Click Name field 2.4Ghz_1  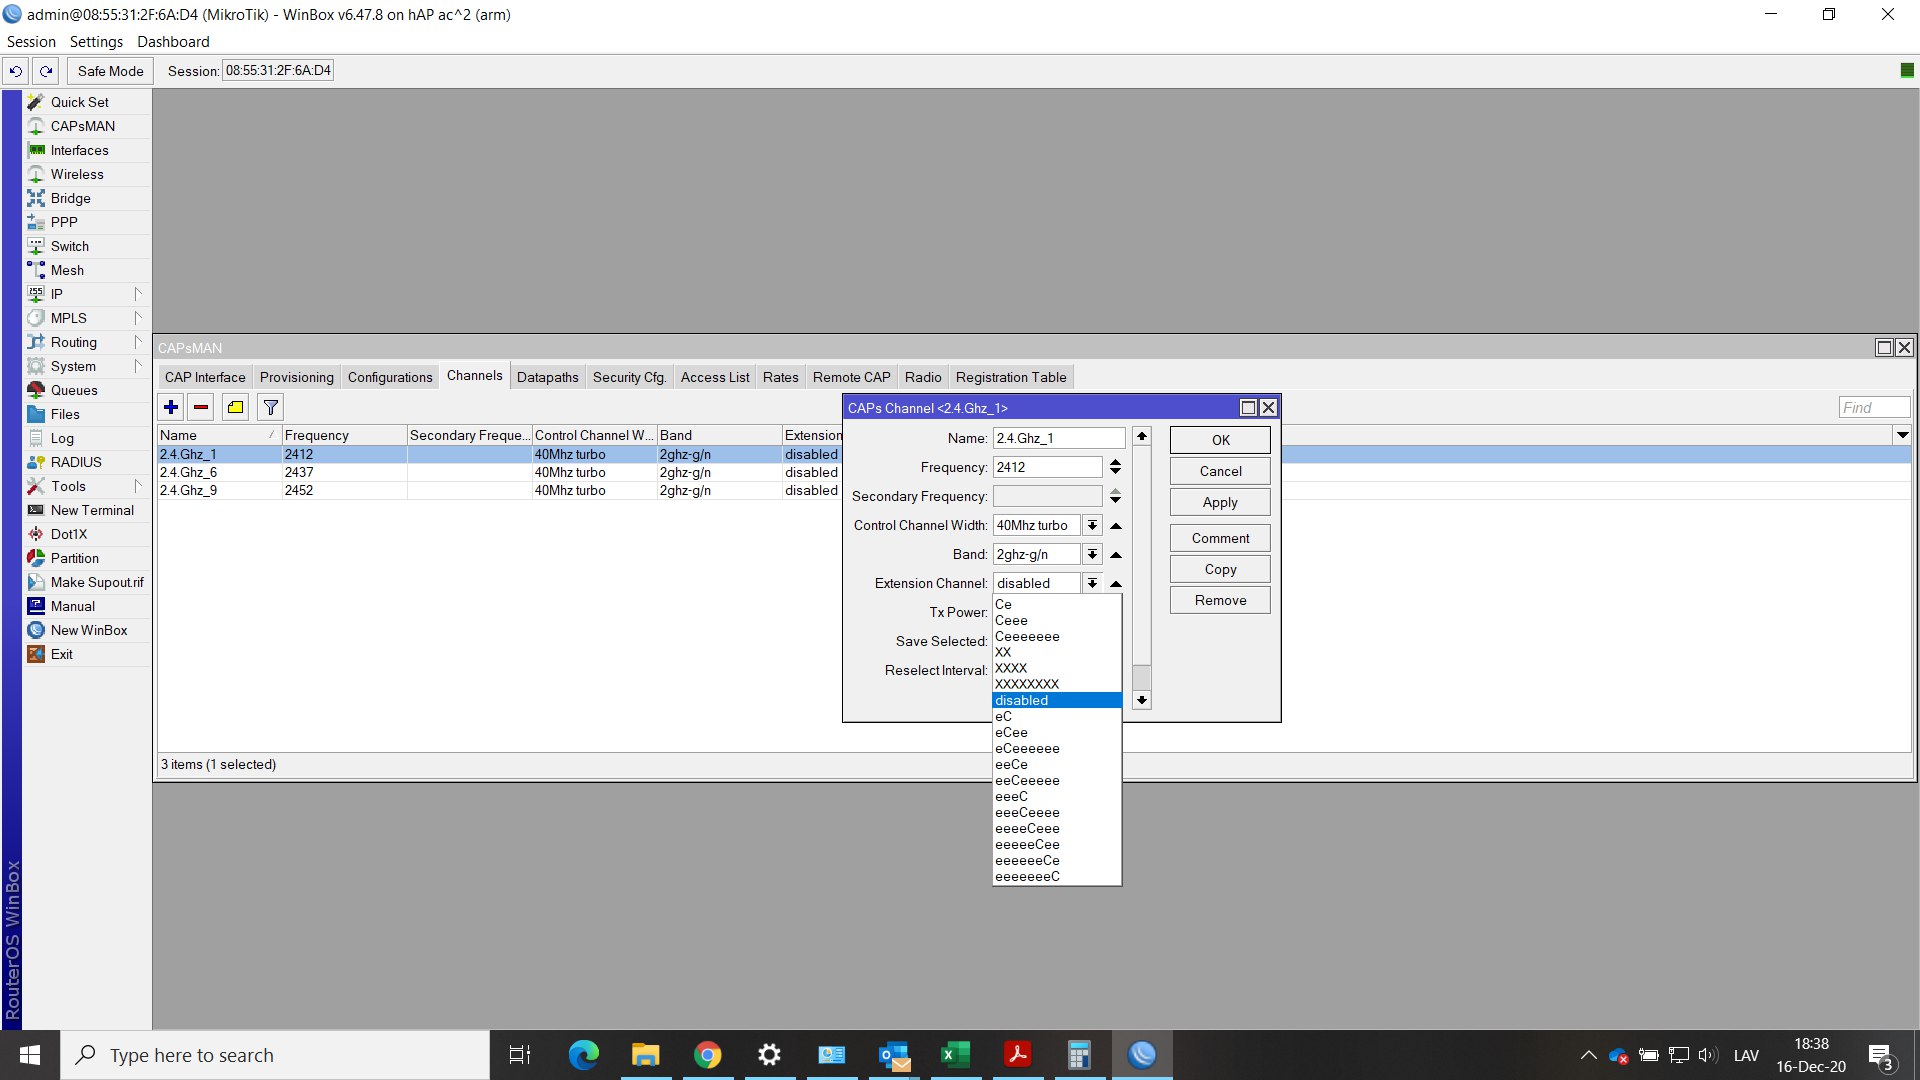1059,438
